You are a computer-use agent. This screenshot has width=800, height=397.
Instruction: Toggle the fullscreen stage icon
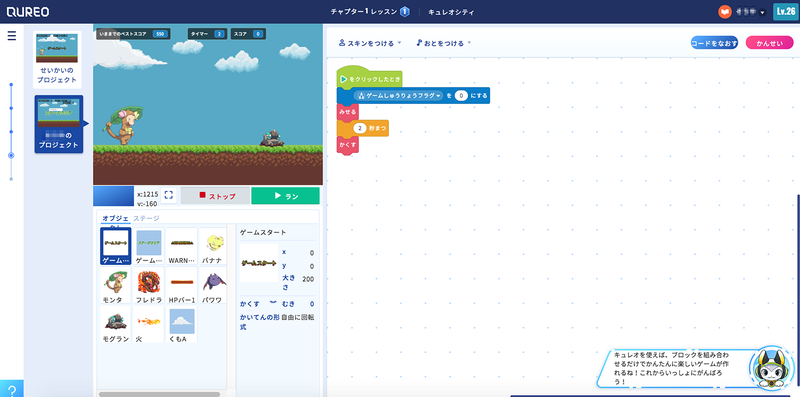tap(169, 195)
